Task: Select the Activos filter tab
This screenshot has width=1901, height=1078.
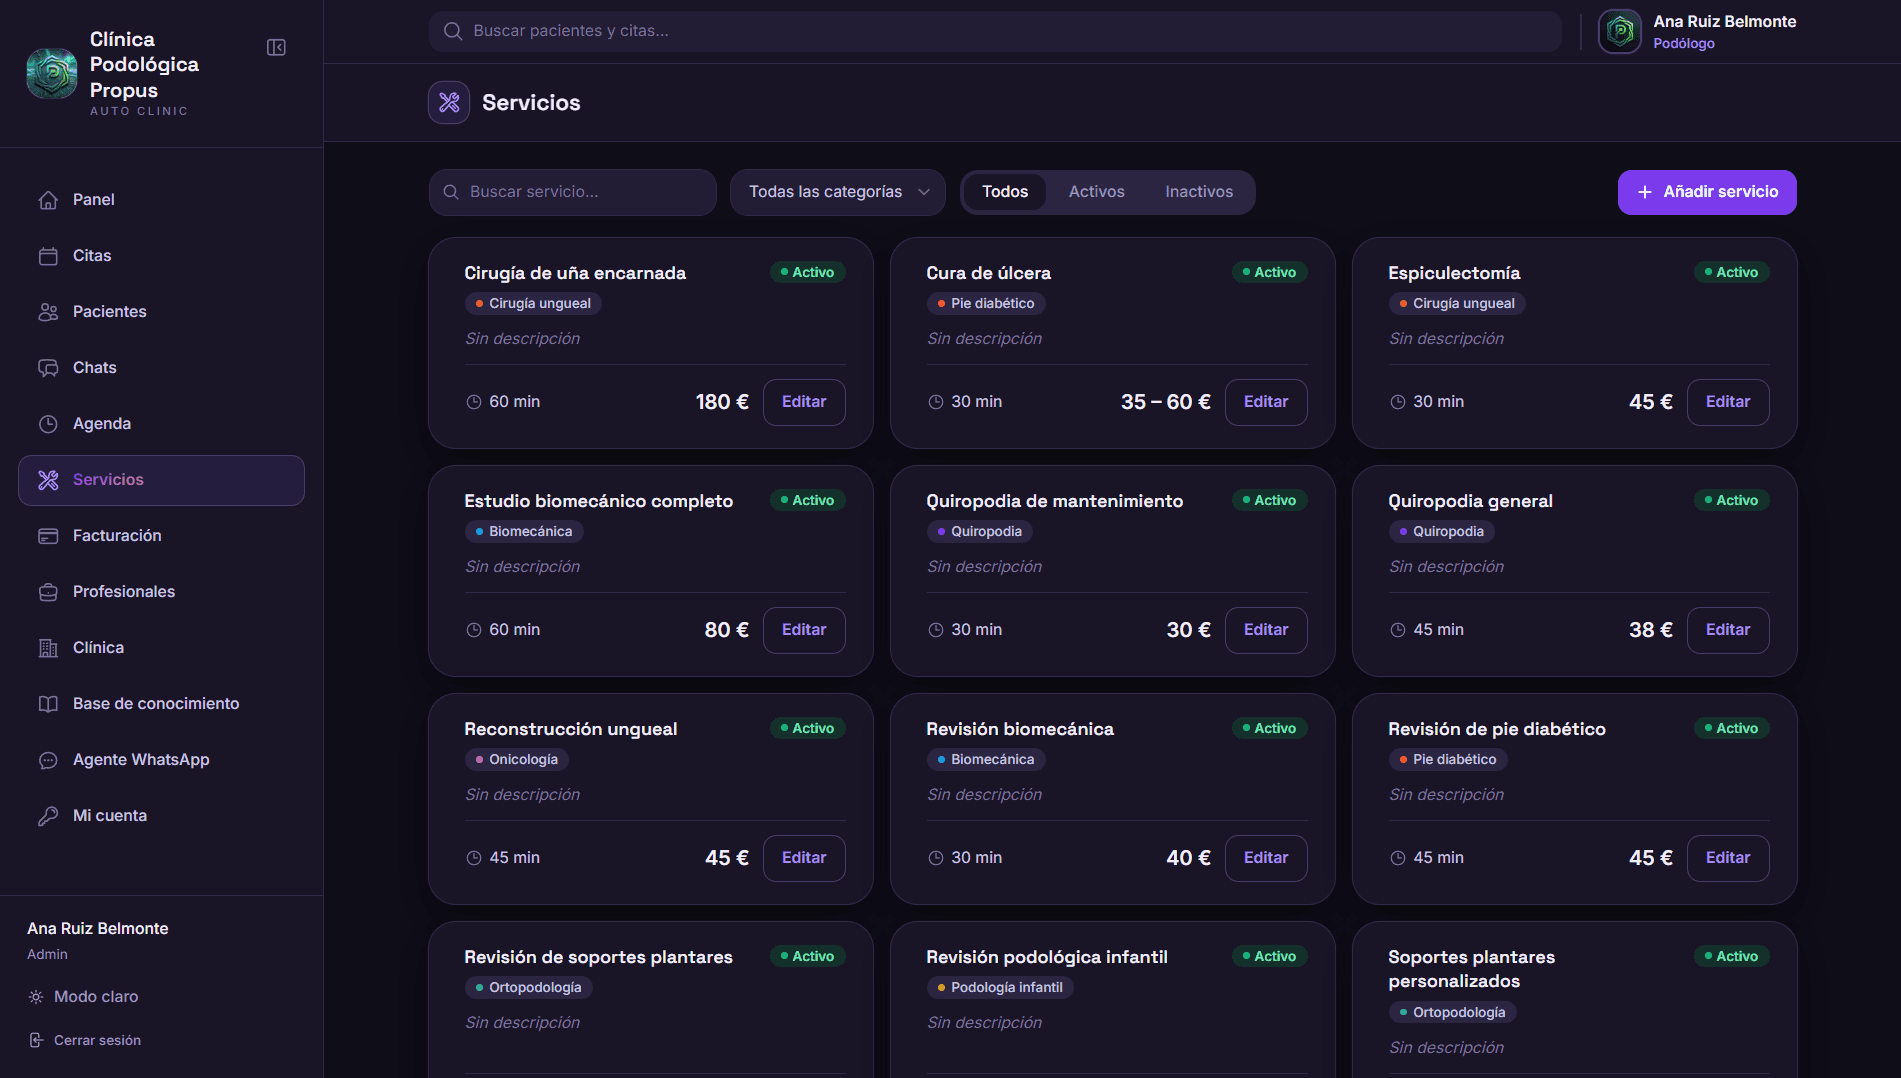Action: click(x=1096, y=192)
